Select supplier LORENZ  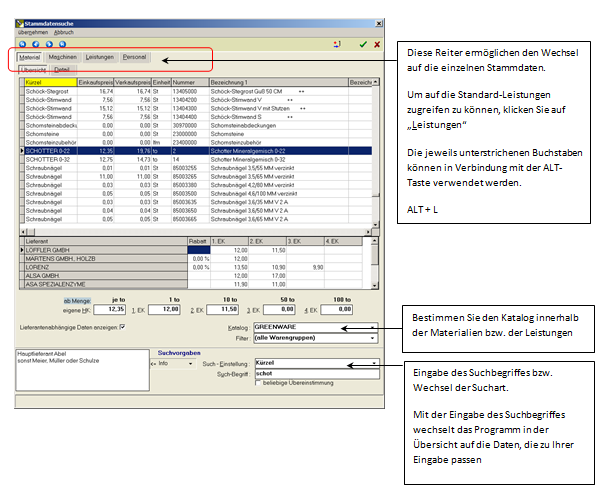(x=106, y=267)
